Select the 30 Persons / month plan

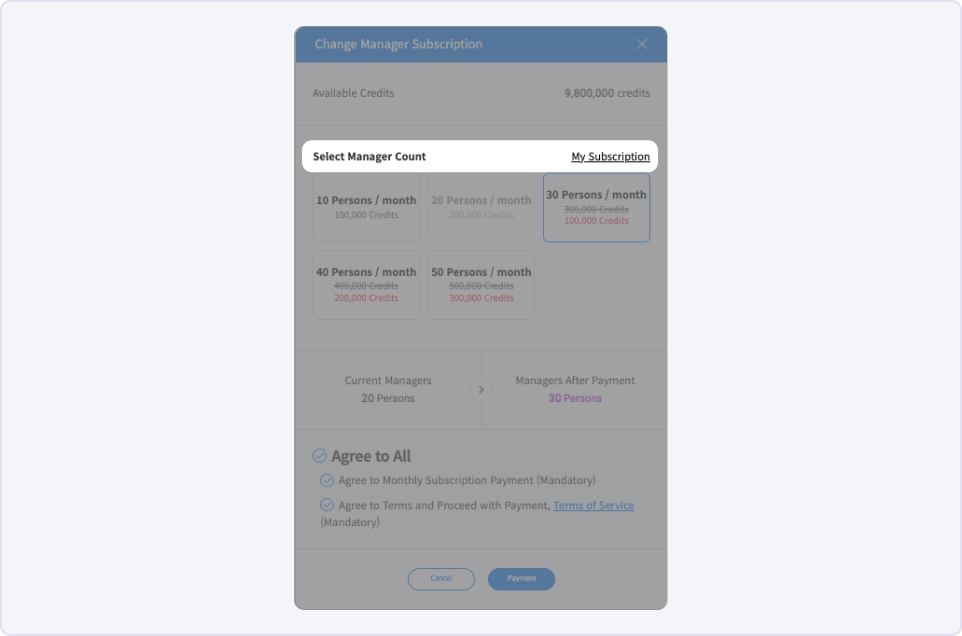596,207
